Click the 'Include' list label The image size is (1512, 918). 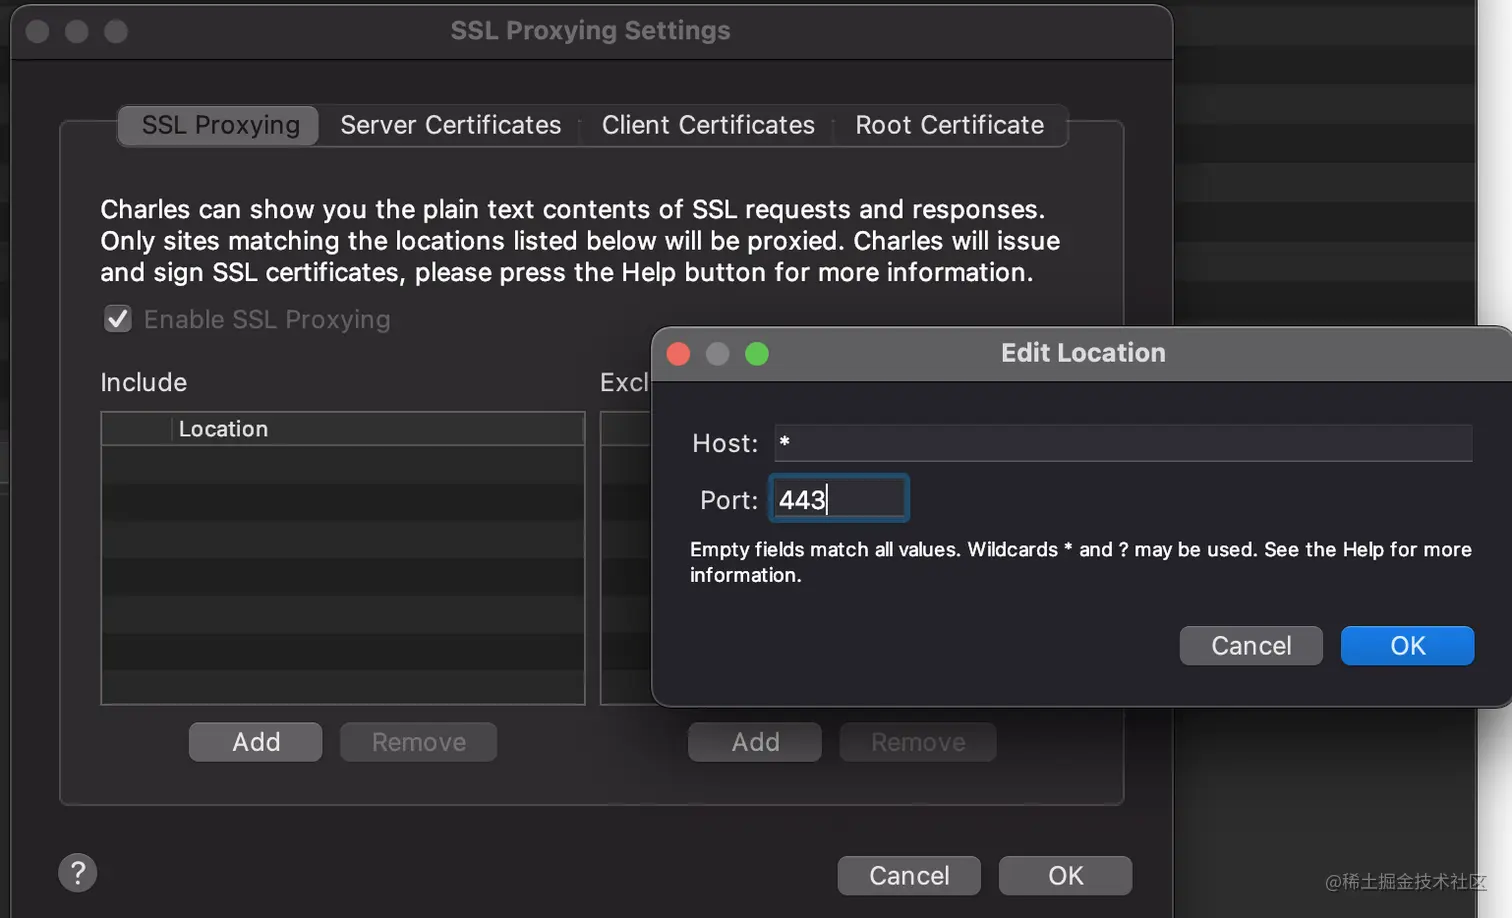point(144,383)
